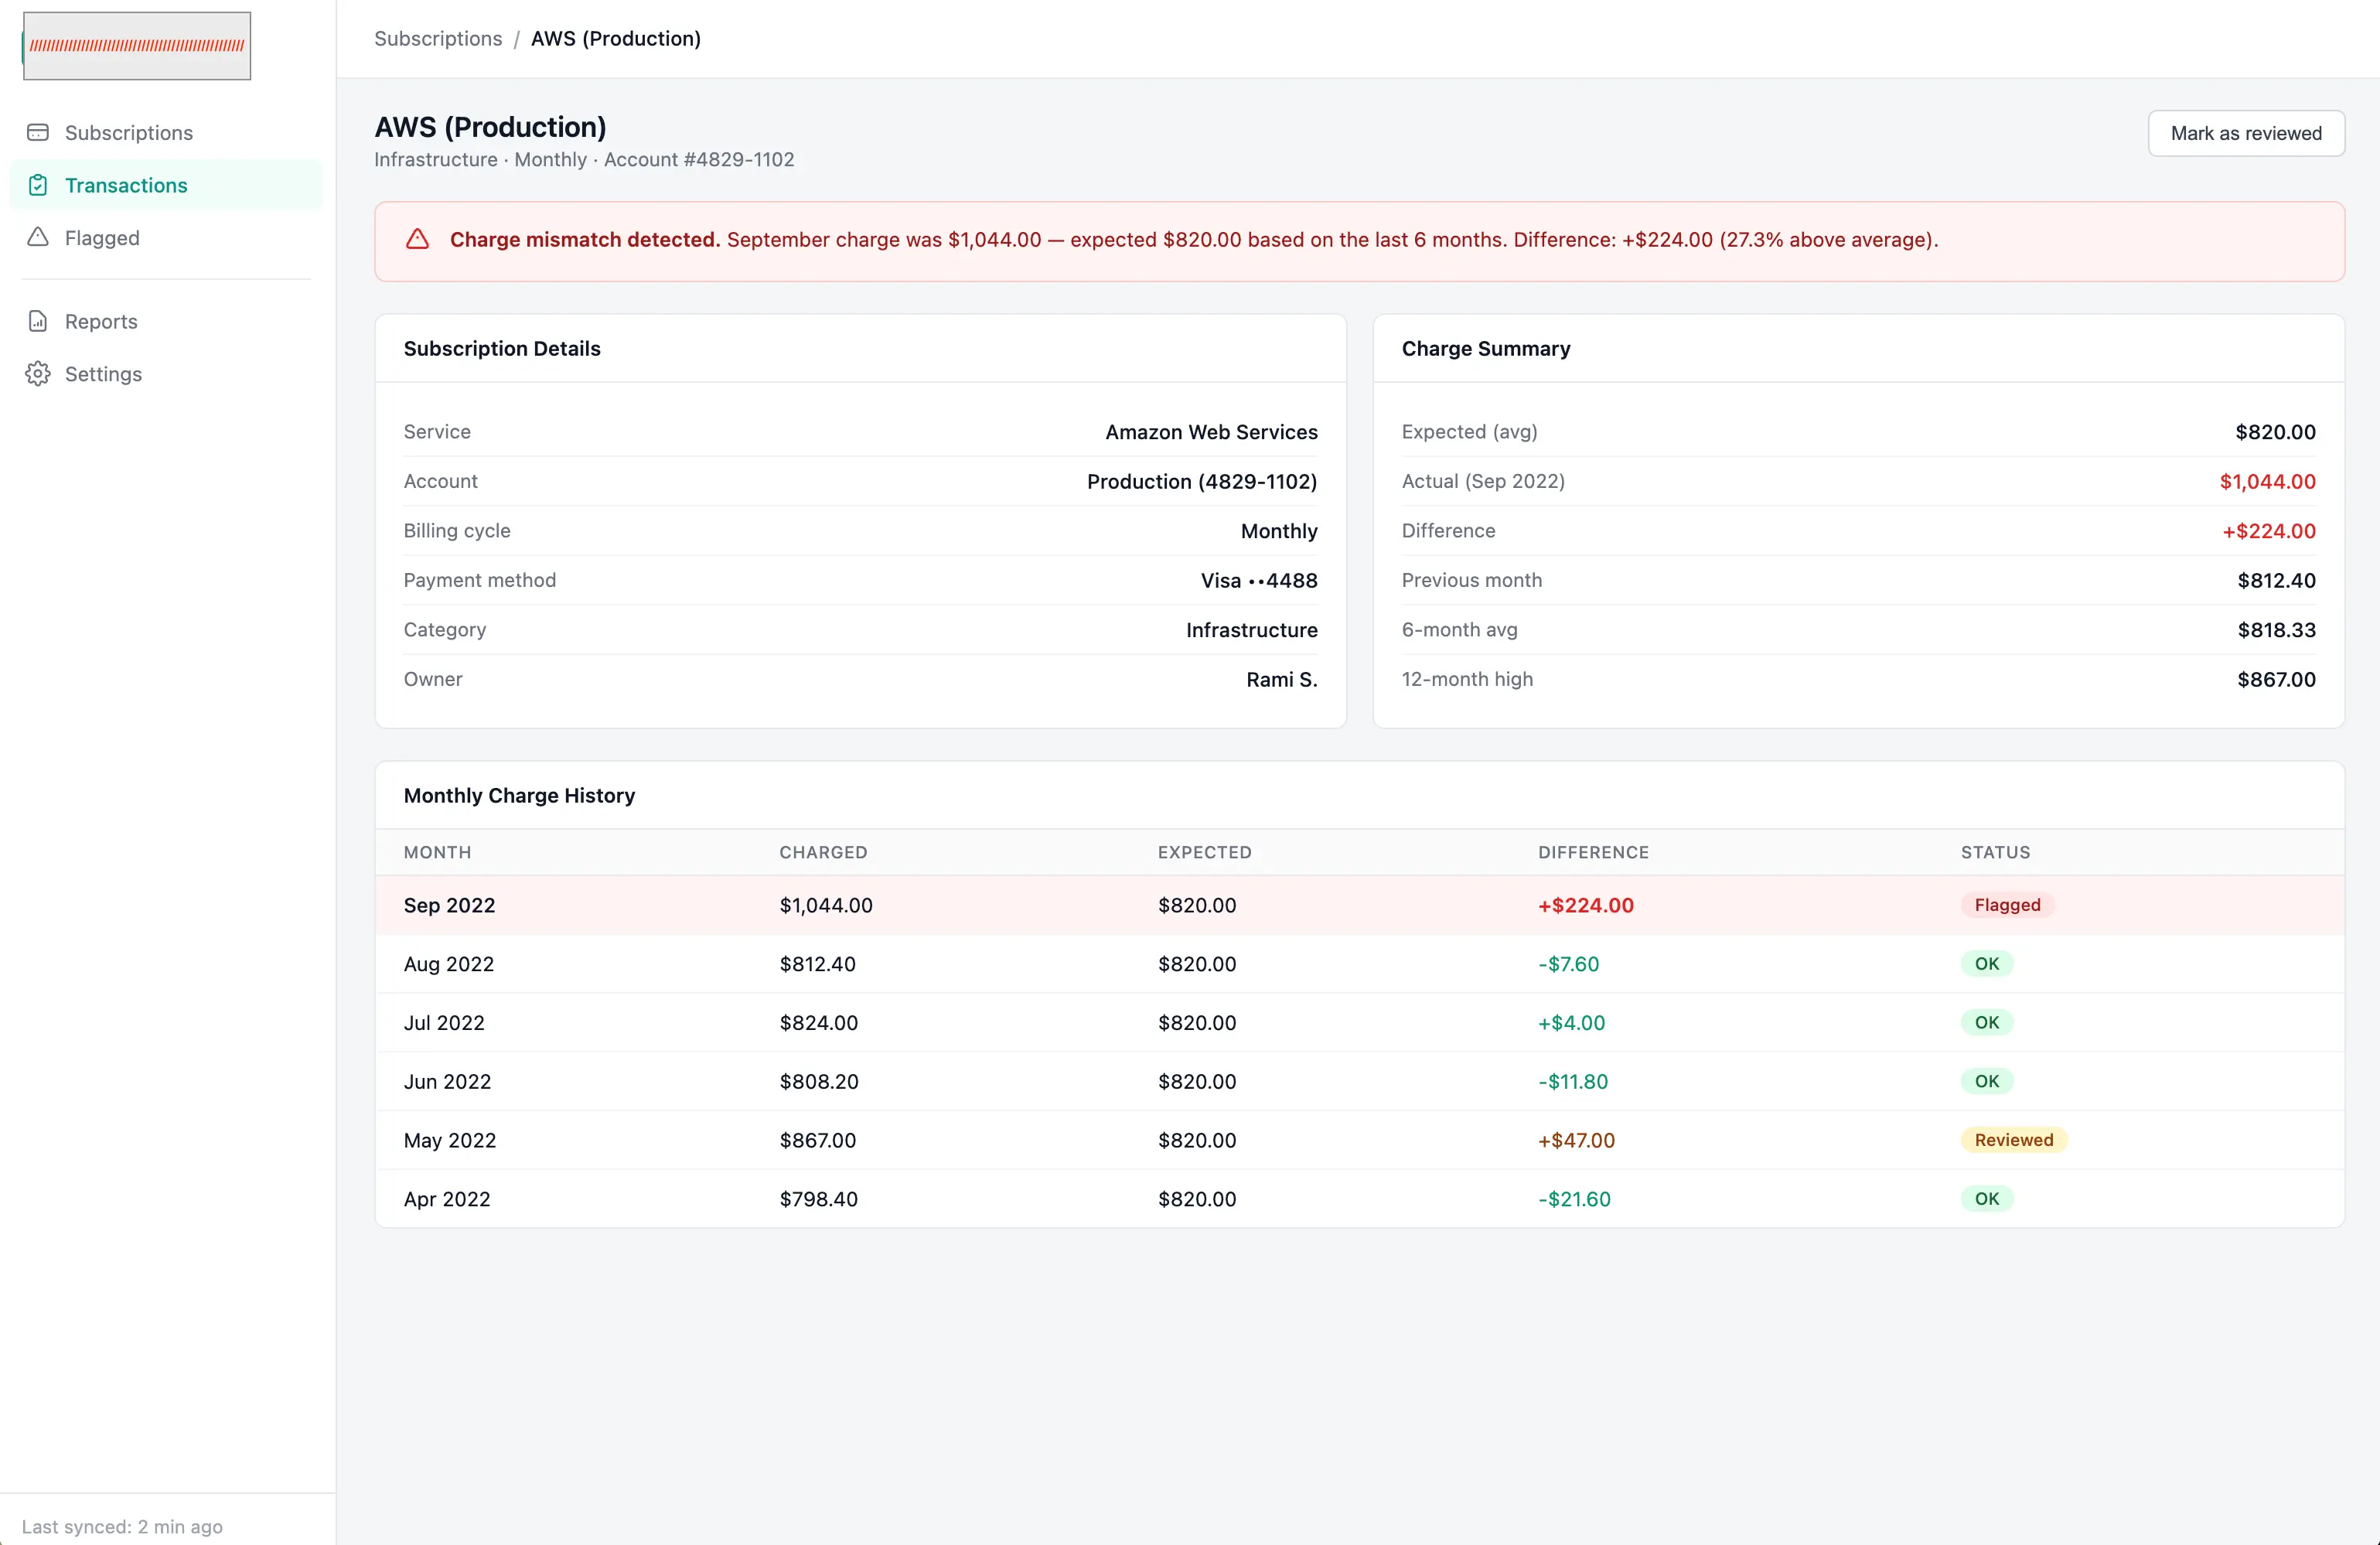Click AWS (Production) breadcrumb
The image size is (2380, 1545).
point(616,38)
